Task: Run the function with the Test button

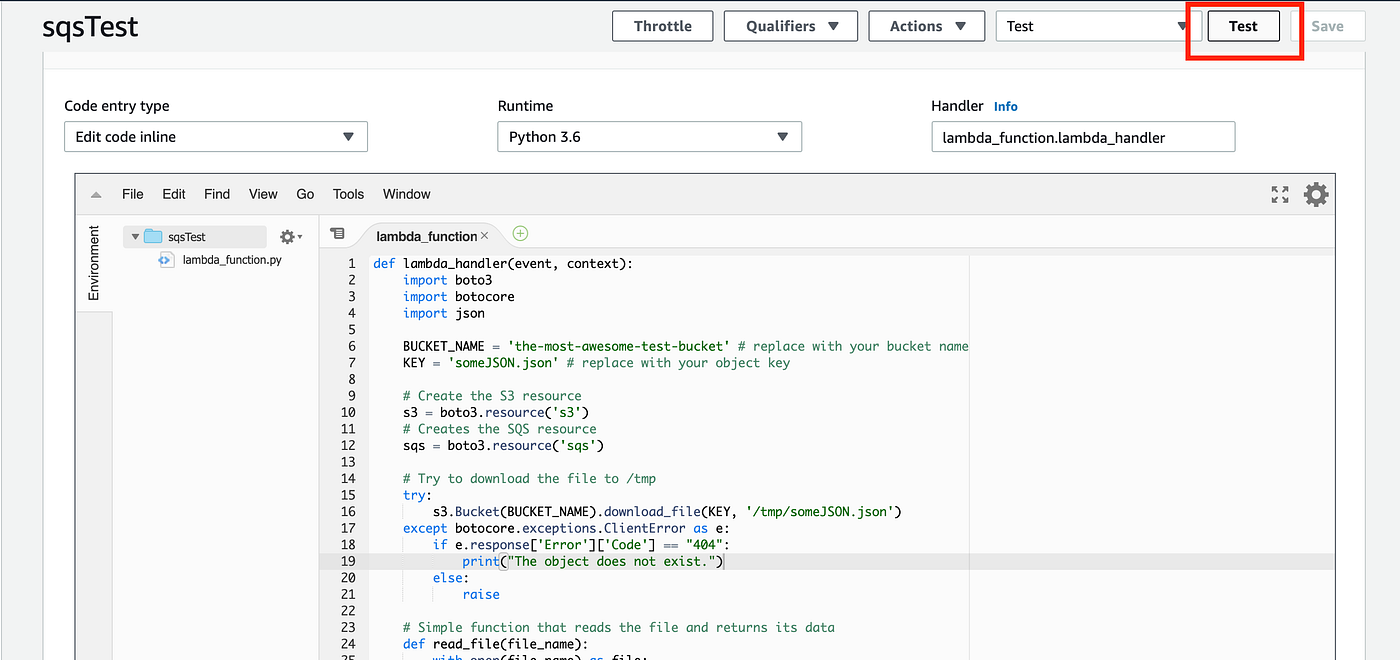Action: 1243,27
